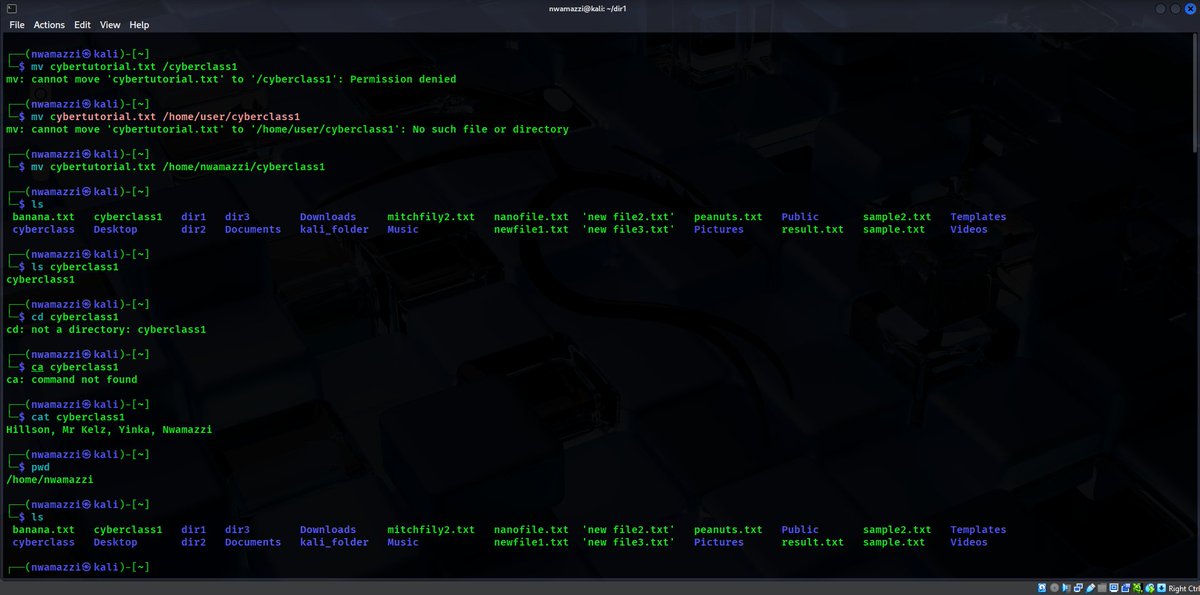Click the output 'Hillson, Mr Kelz, Yinka, Nwamazzi'
Image resolution: width=1200 pixels, height=595 pixels.
pos(109,429)
